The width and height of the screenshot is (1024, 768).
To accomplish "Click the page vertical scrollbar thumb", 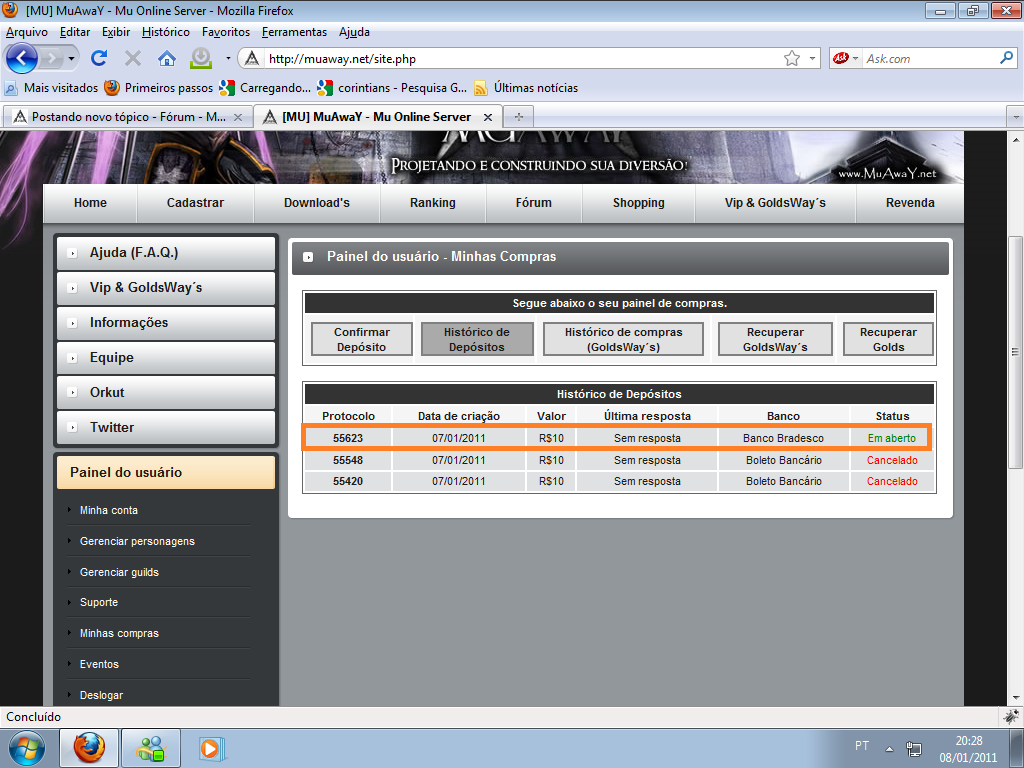I will tap(1015, 351).
